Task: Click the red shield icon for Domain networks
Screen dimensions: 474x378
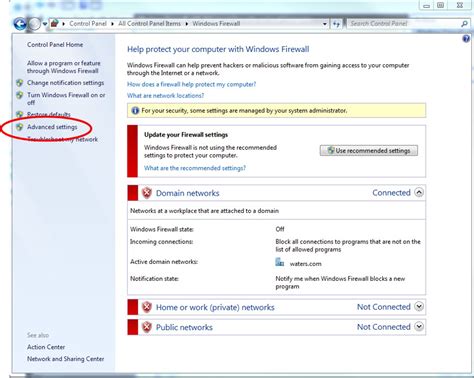Action: tap(147, 193)
